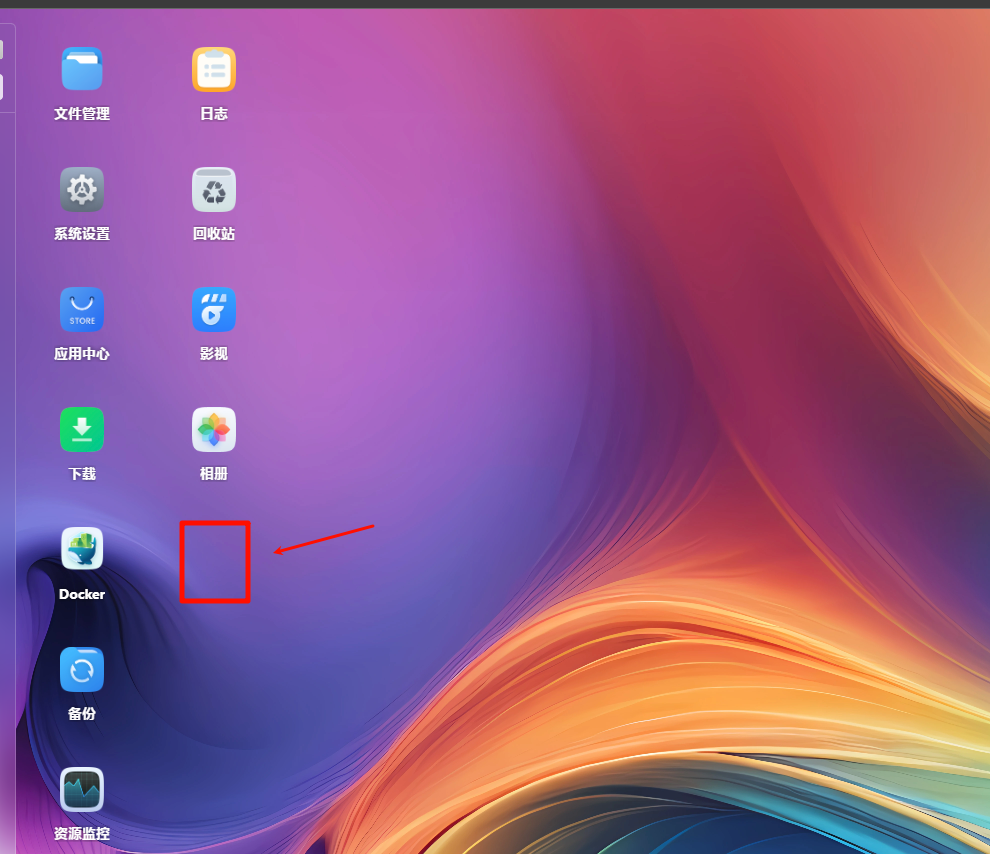Click the 应用中心 text label
The height and width of the screenshot is (854, 990).
tap(82, 353)
